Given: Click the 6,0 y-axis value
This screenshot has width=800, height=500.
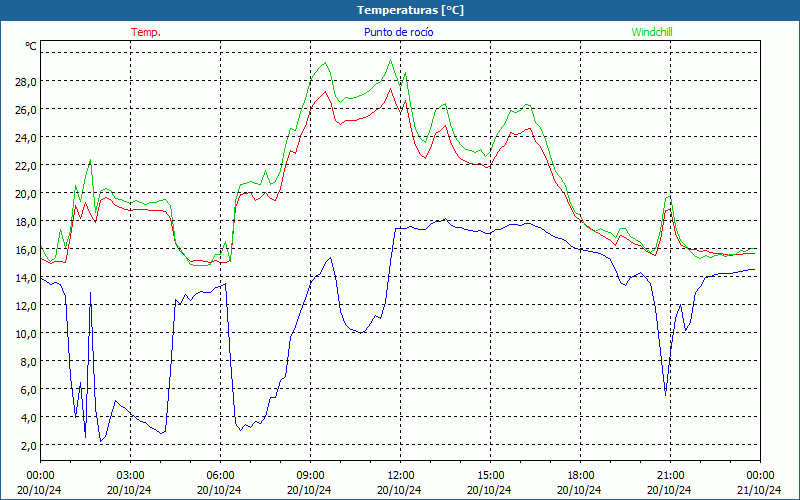Looking at the screenshot, I should (28, 390).
